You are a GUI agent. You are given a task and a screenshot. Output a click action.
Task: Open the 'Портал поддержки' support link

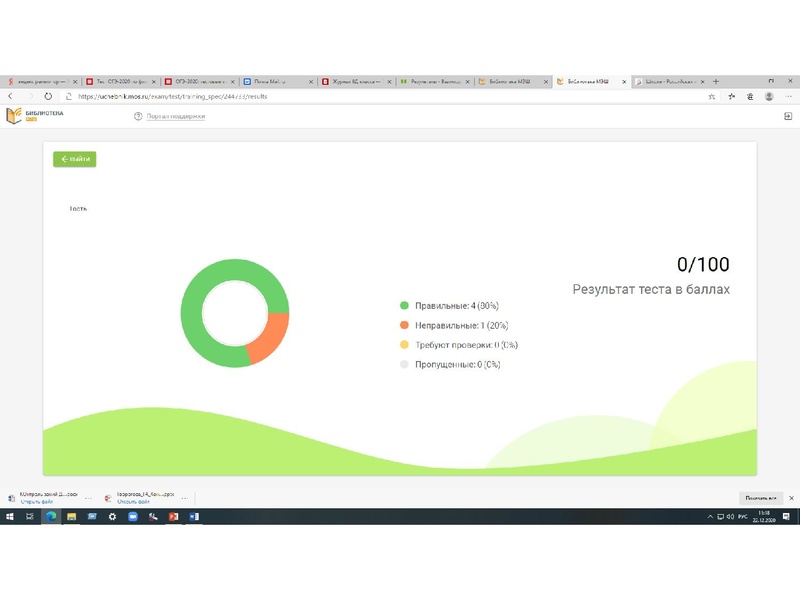[x=175, y=117]
